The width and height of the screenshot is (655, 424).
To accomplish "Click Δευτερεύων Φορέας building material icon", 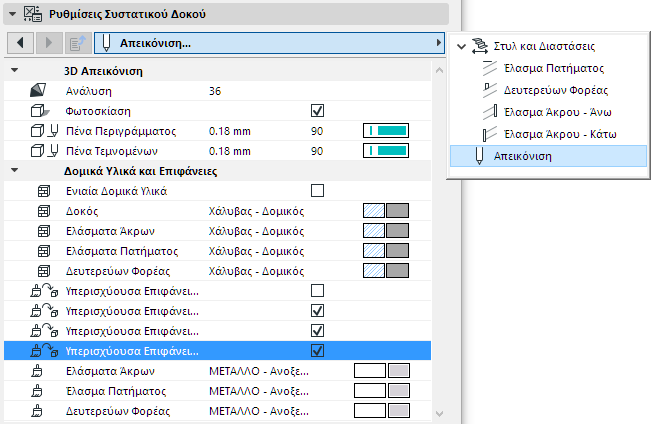I will [43, 271].
